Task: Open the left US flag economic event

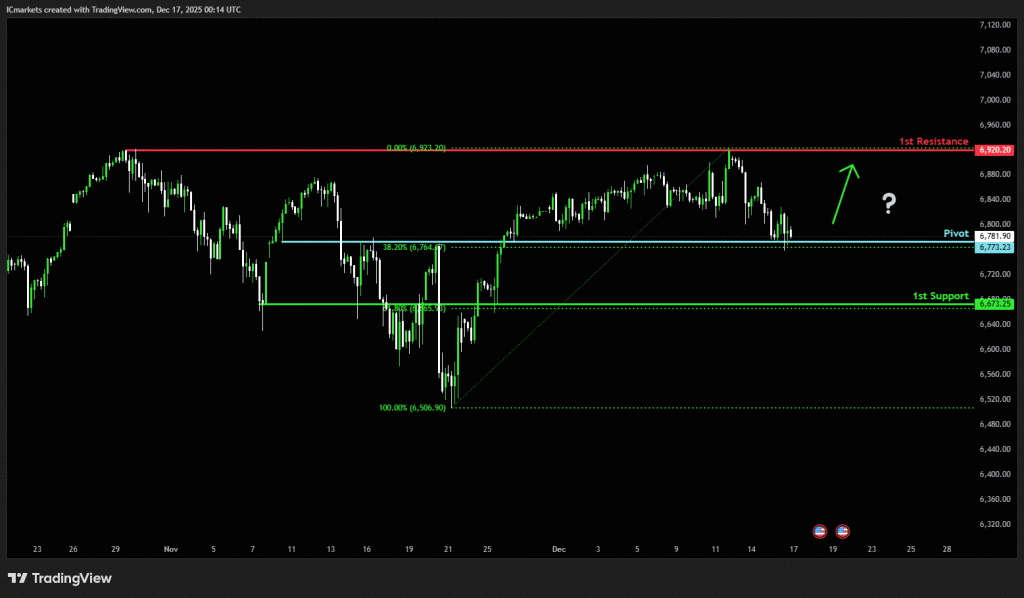Action: point(820,530)
